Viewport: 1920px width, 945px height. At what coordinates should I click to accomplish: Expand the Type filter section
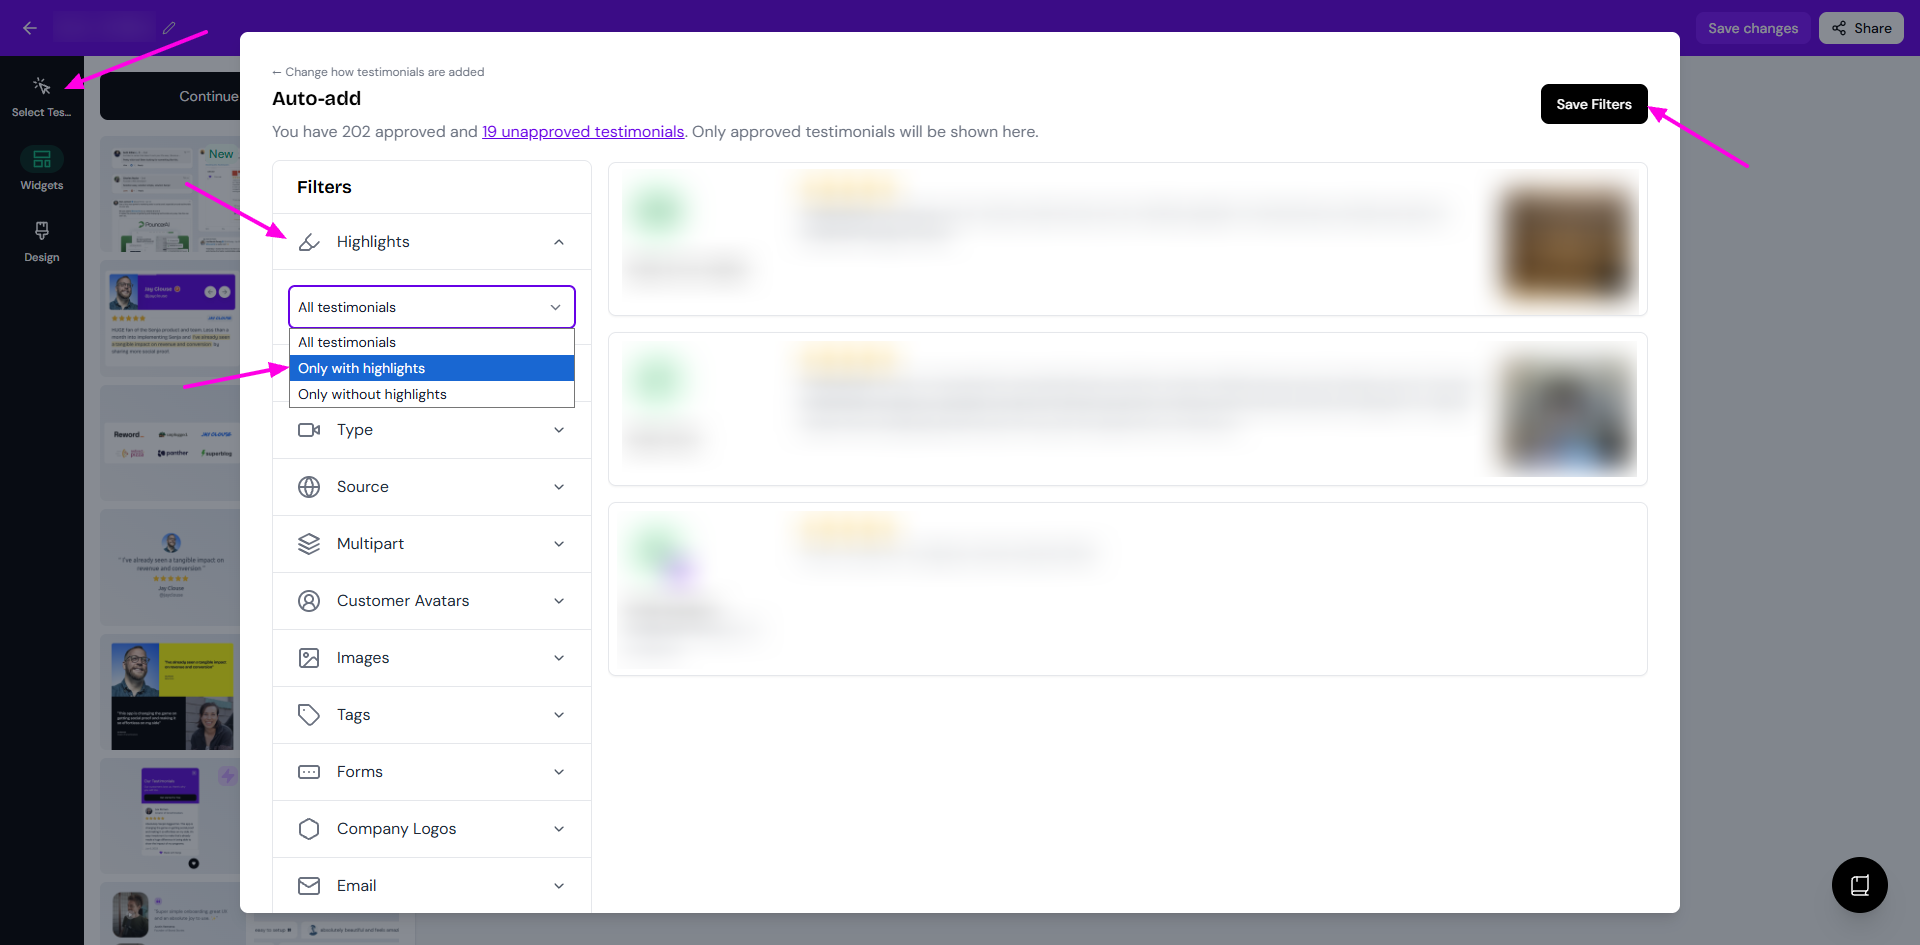pos(559,430)
